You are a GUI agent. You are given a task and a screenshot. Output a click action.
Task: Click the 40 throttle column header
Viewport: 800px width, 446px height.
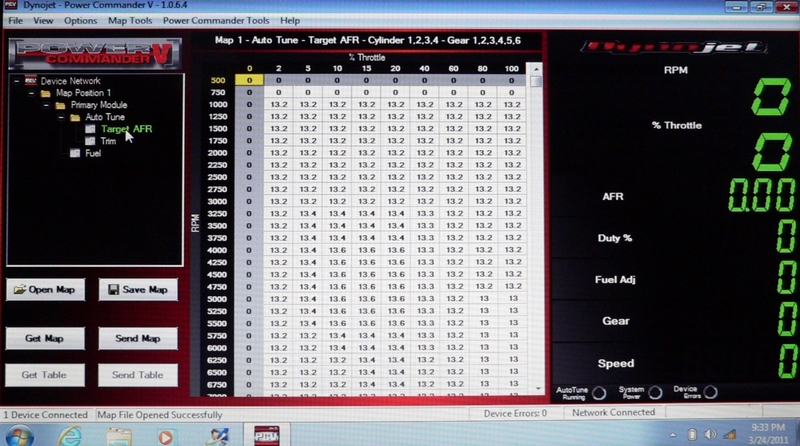(424, 68)
